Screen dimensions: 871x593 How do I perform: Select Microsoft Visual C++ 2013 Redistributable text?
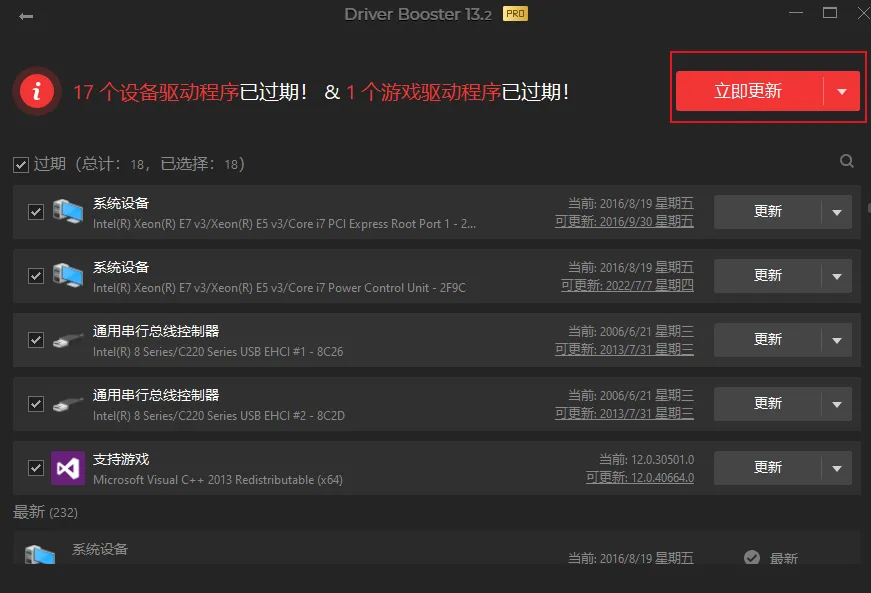218,480
